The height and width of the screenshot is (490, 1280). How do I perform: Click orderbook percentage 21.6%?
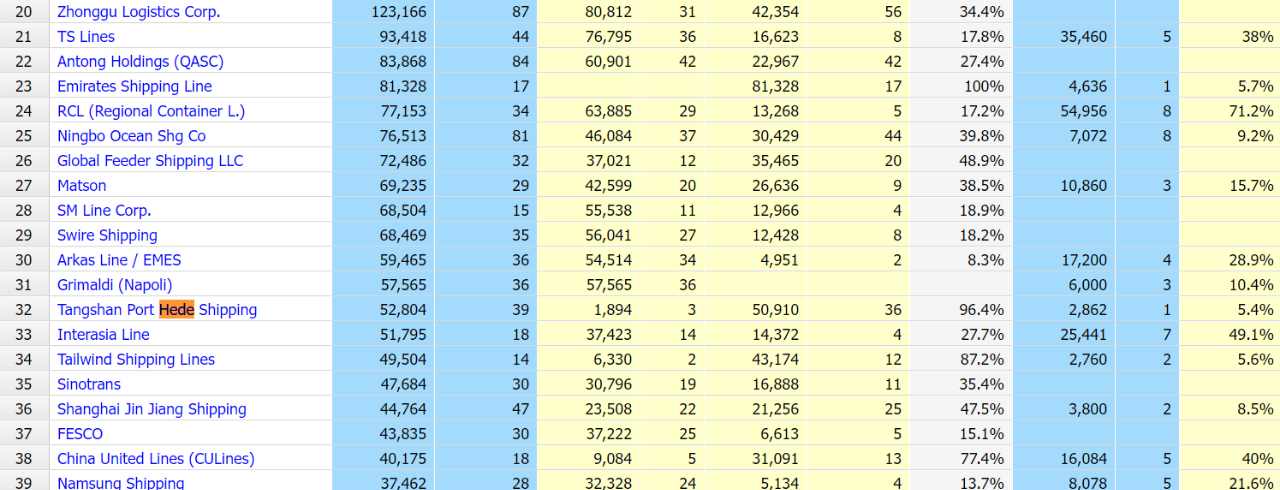coord(1251,483)
